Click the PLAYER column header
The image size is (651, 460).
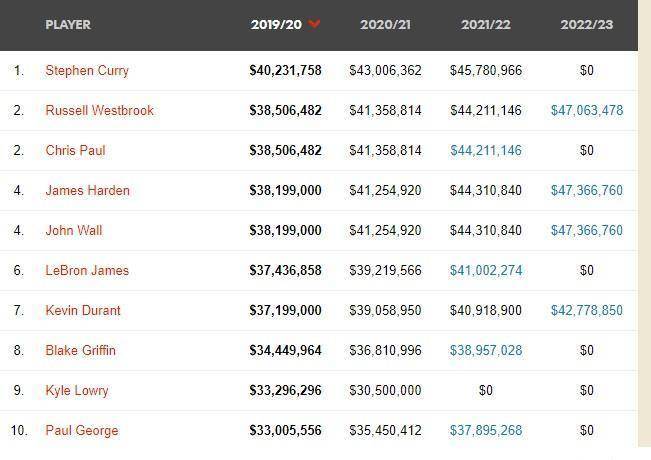68,24
